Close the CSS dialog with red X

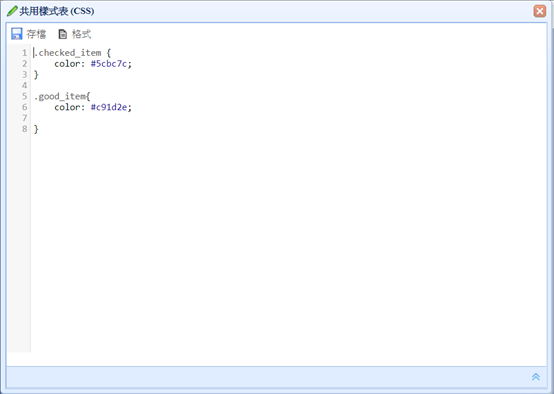540,11
